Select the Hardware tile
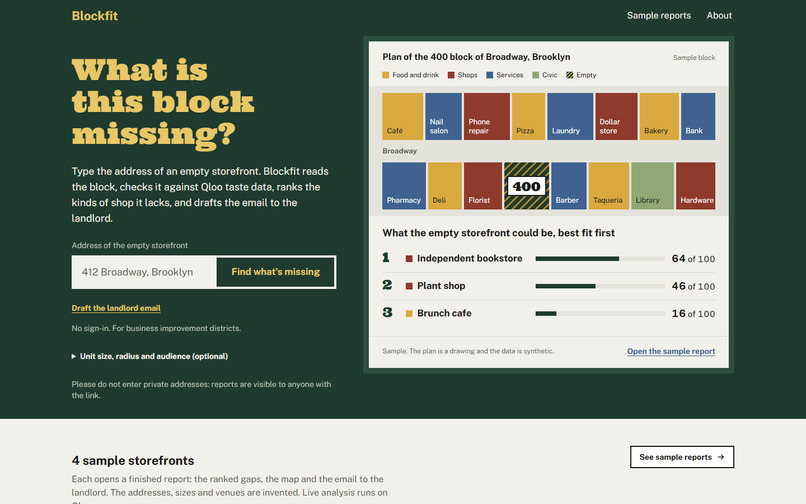This screenshot has height=504, width=806. click(x=695, y=186)
